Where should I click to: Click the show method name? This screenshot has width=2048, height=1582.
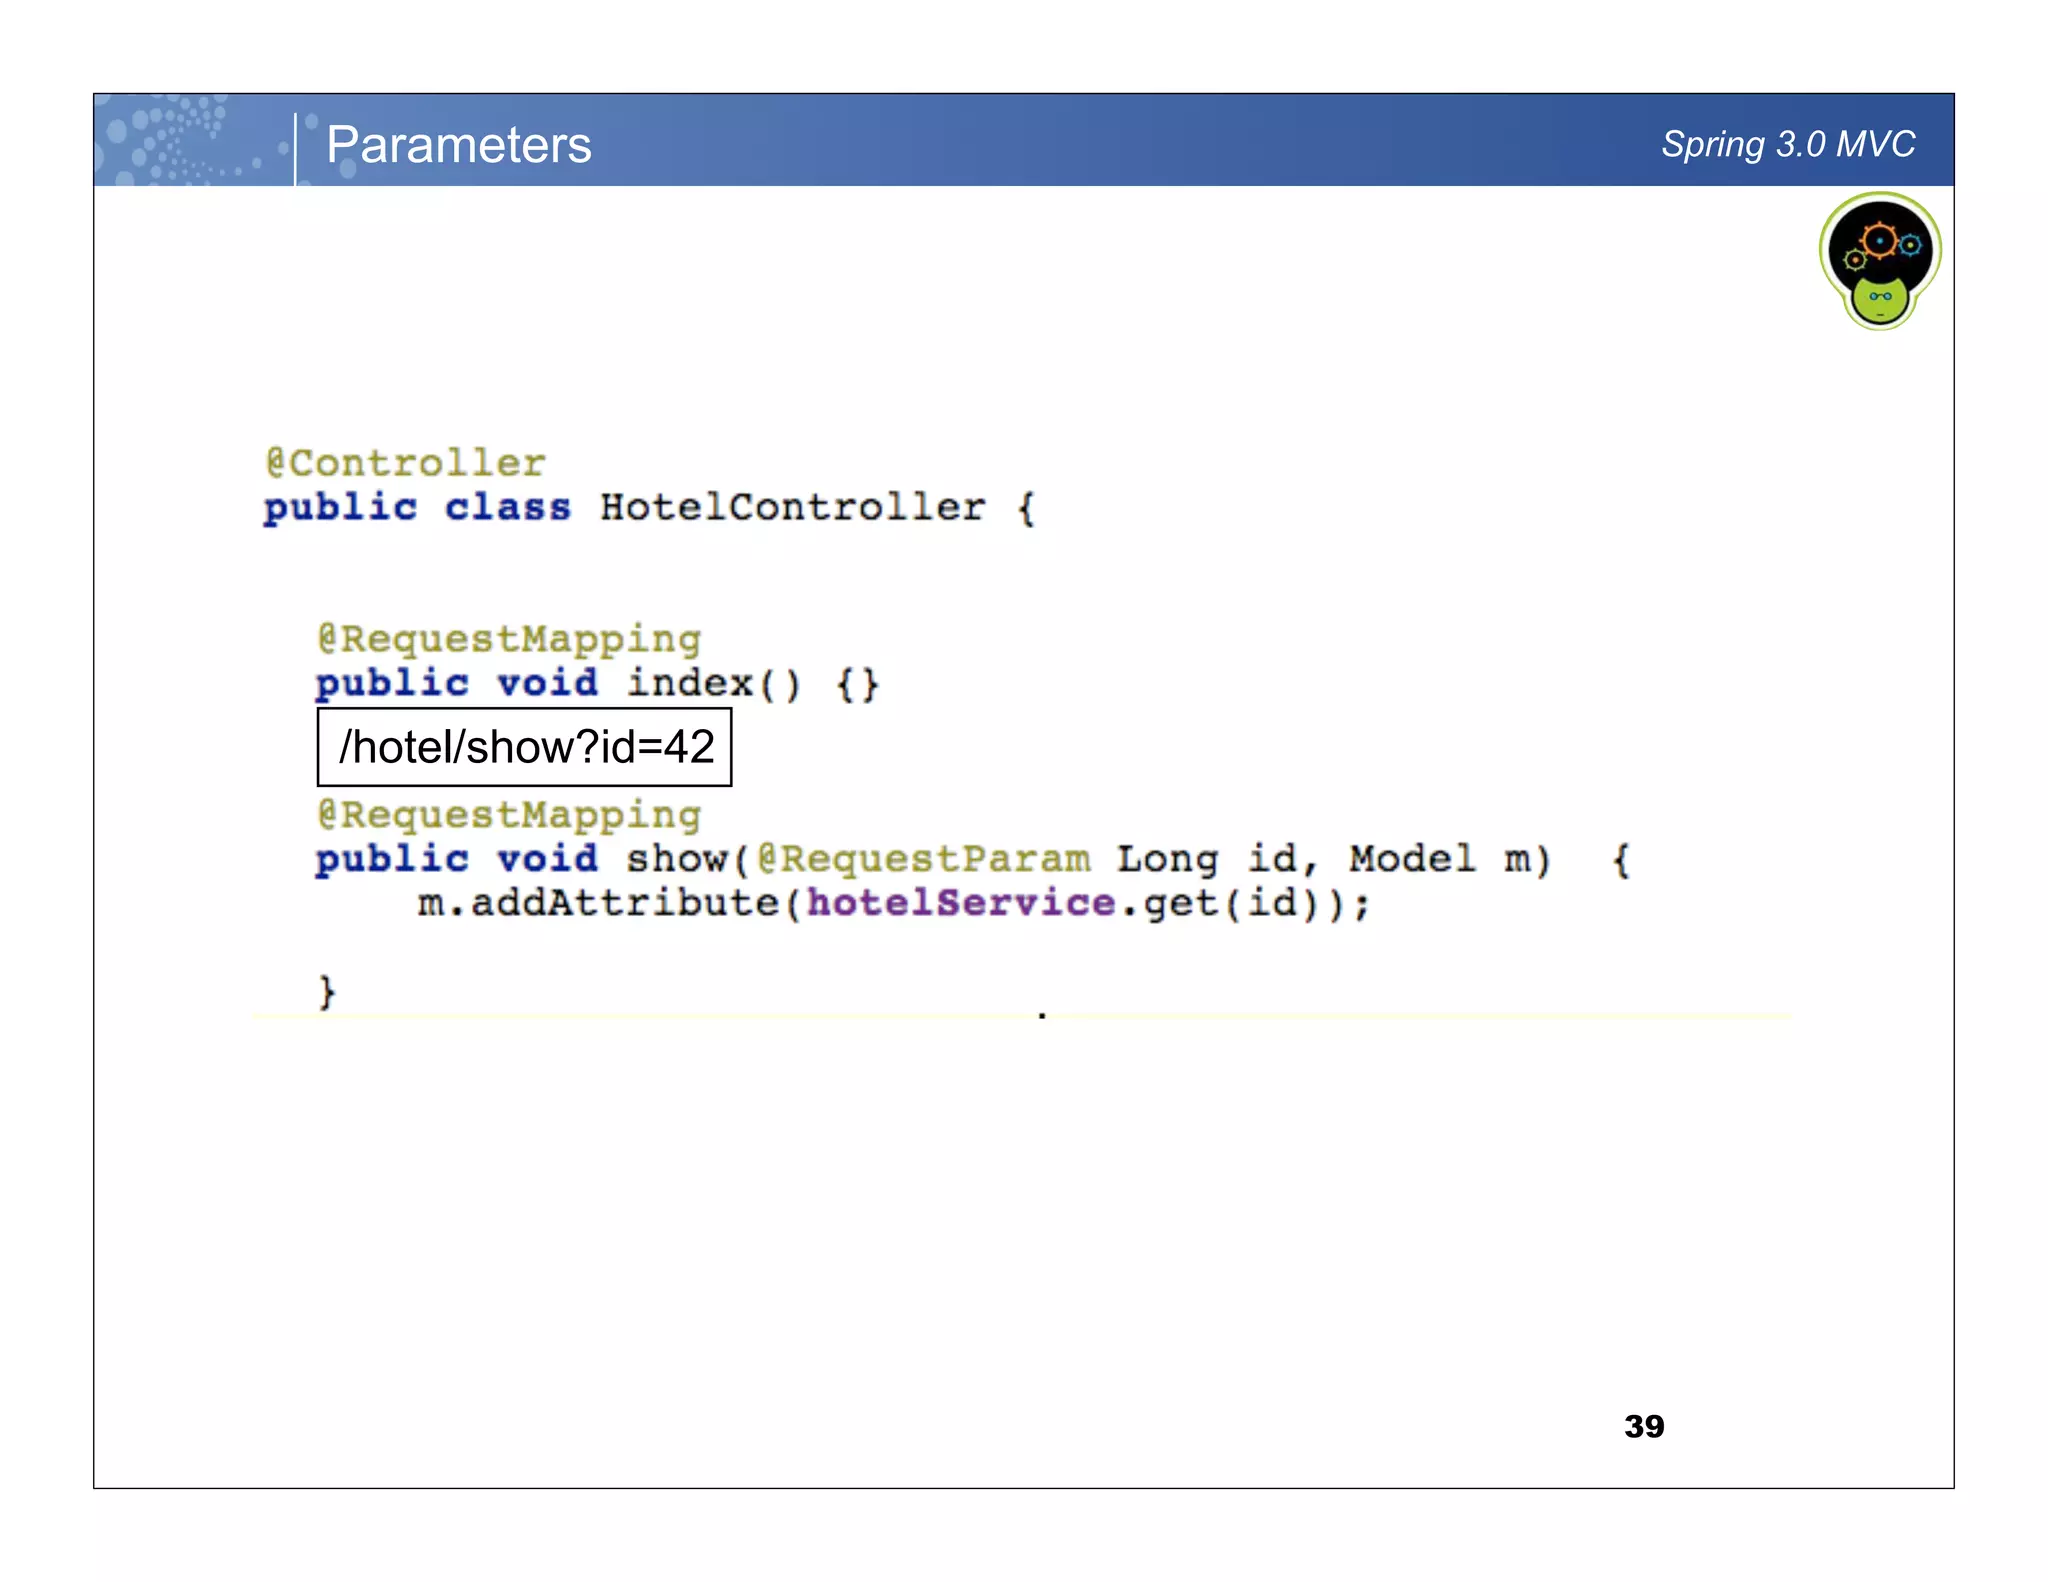677,859
